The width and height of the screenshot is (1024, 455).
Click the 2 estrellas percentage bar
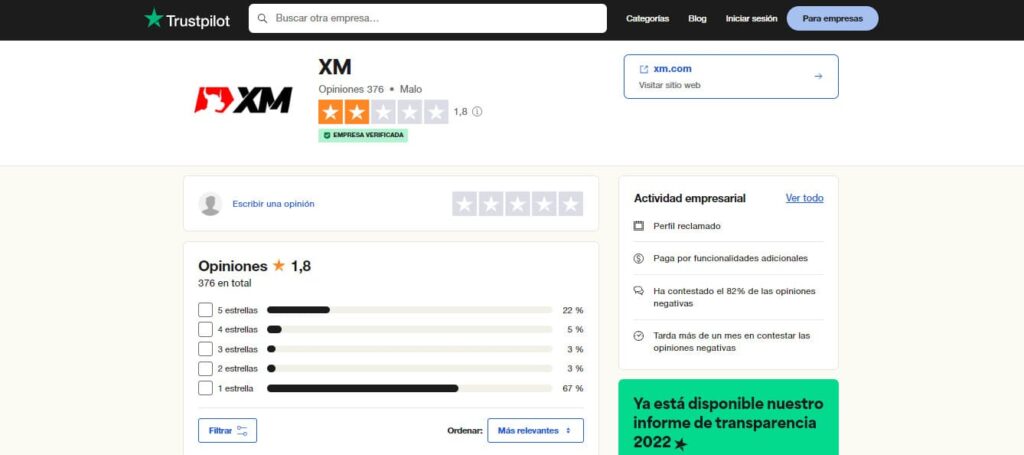coord(409,369)
